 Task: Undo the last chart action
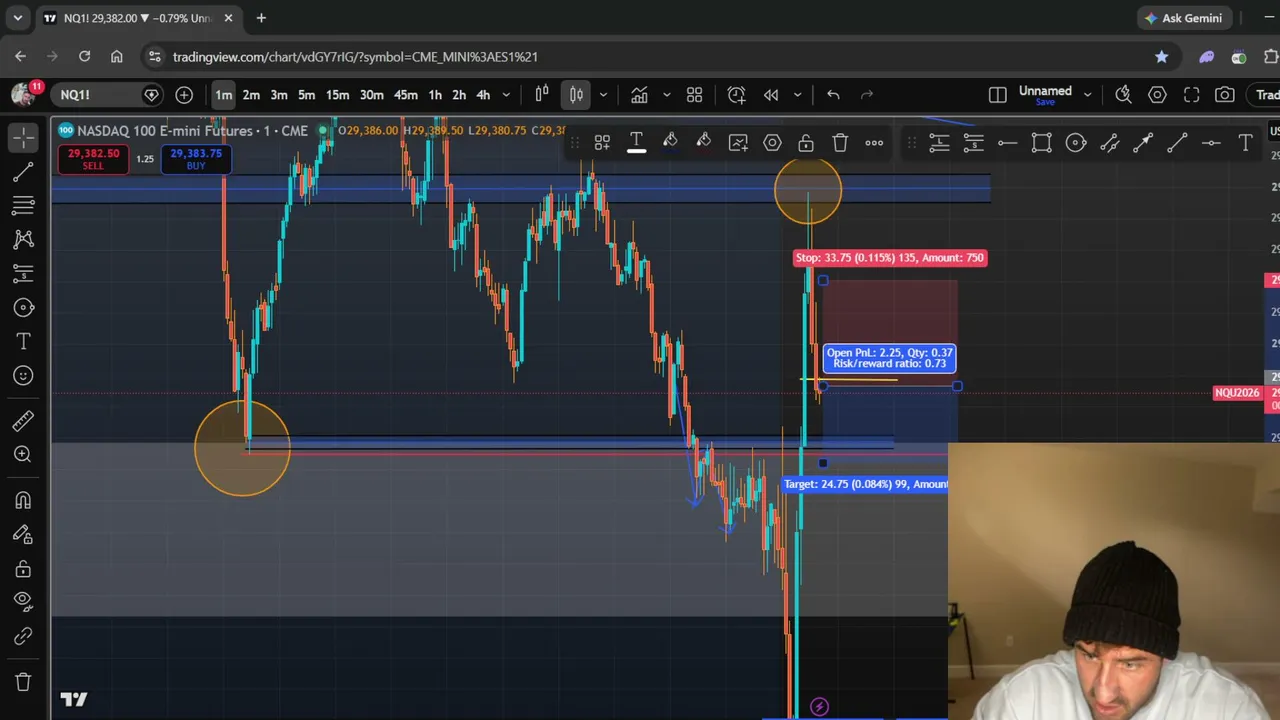click(x=833, y=95)
